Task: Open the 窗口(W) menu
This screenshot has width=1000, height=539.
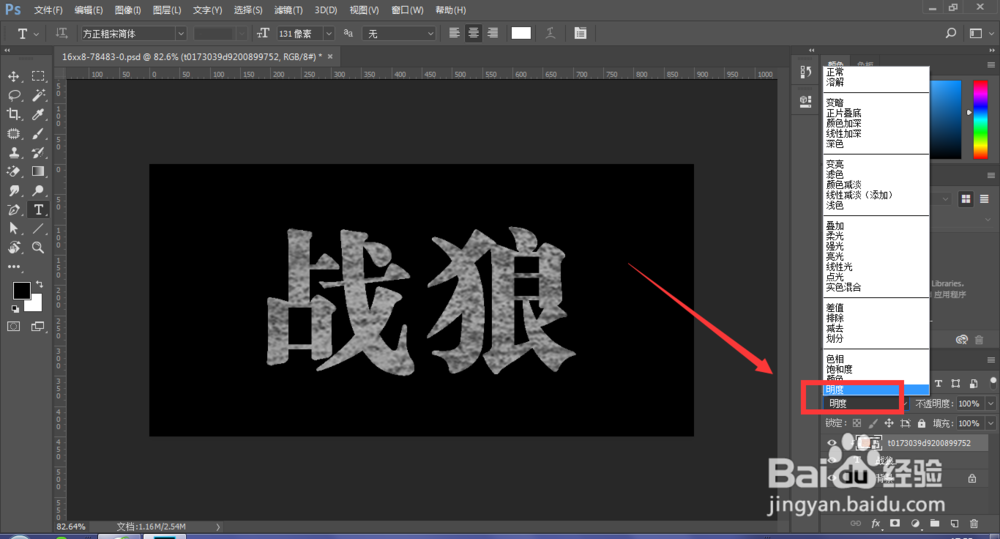Action: [x=407, y=10]
